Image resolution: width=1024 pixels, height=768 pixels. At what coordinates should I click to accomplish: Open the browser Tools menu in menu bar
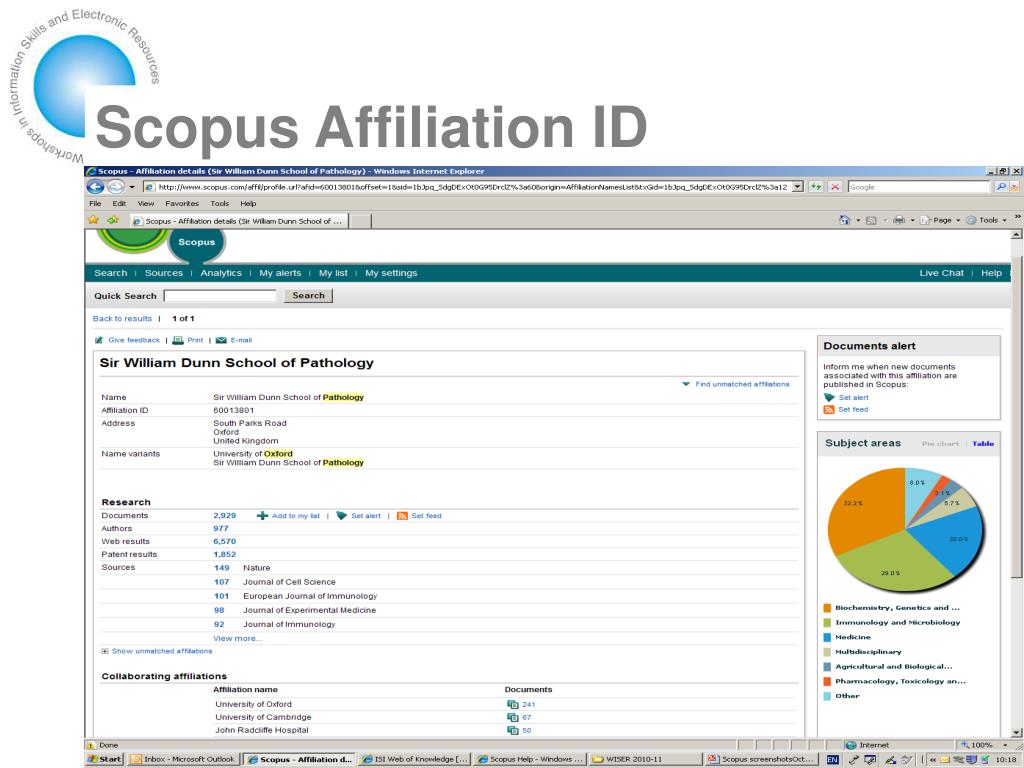coord(219,204)
